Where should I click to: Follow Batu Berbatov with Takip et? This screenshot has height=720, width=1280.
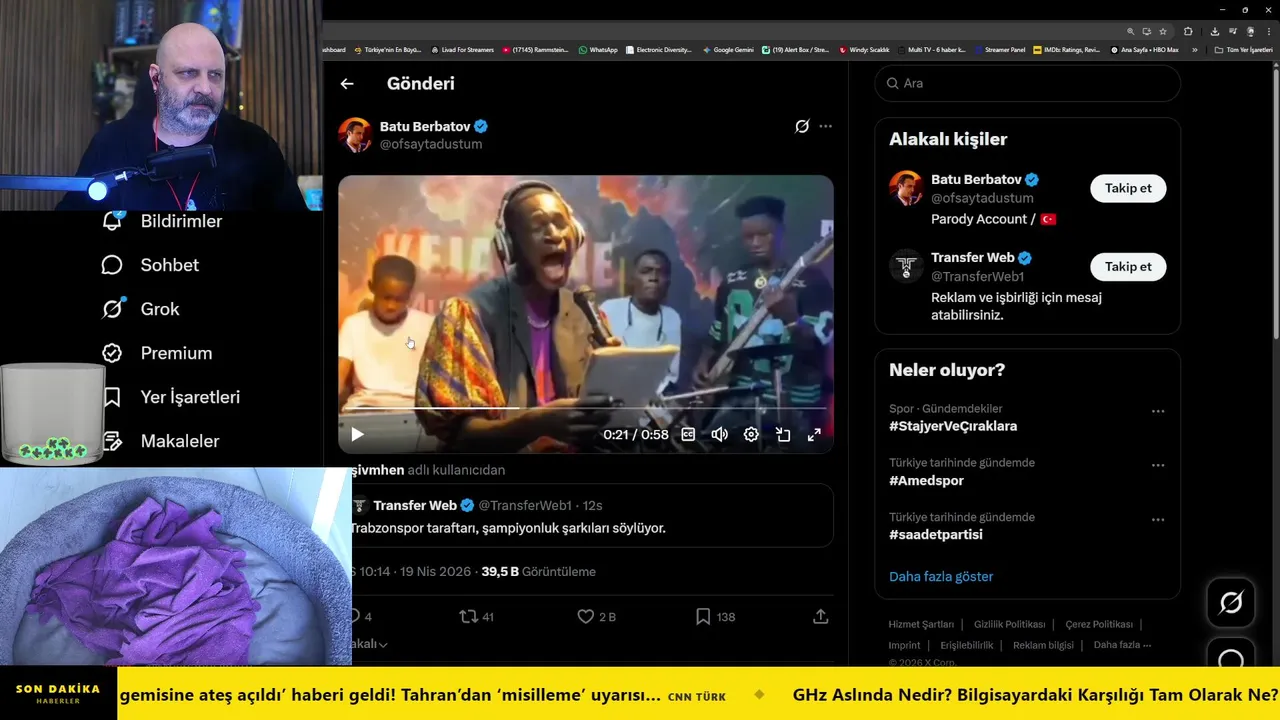click(x=1128, y=188)
